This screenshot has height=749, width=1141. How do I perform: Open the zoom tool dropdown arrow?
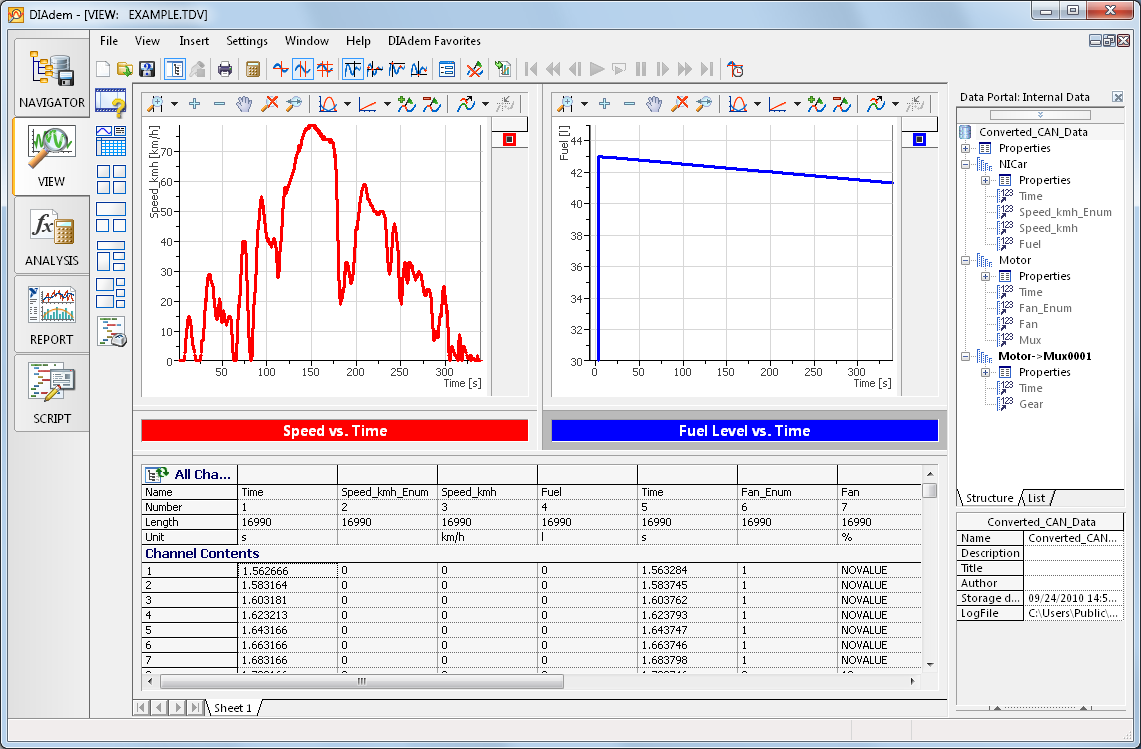(172, 103)
